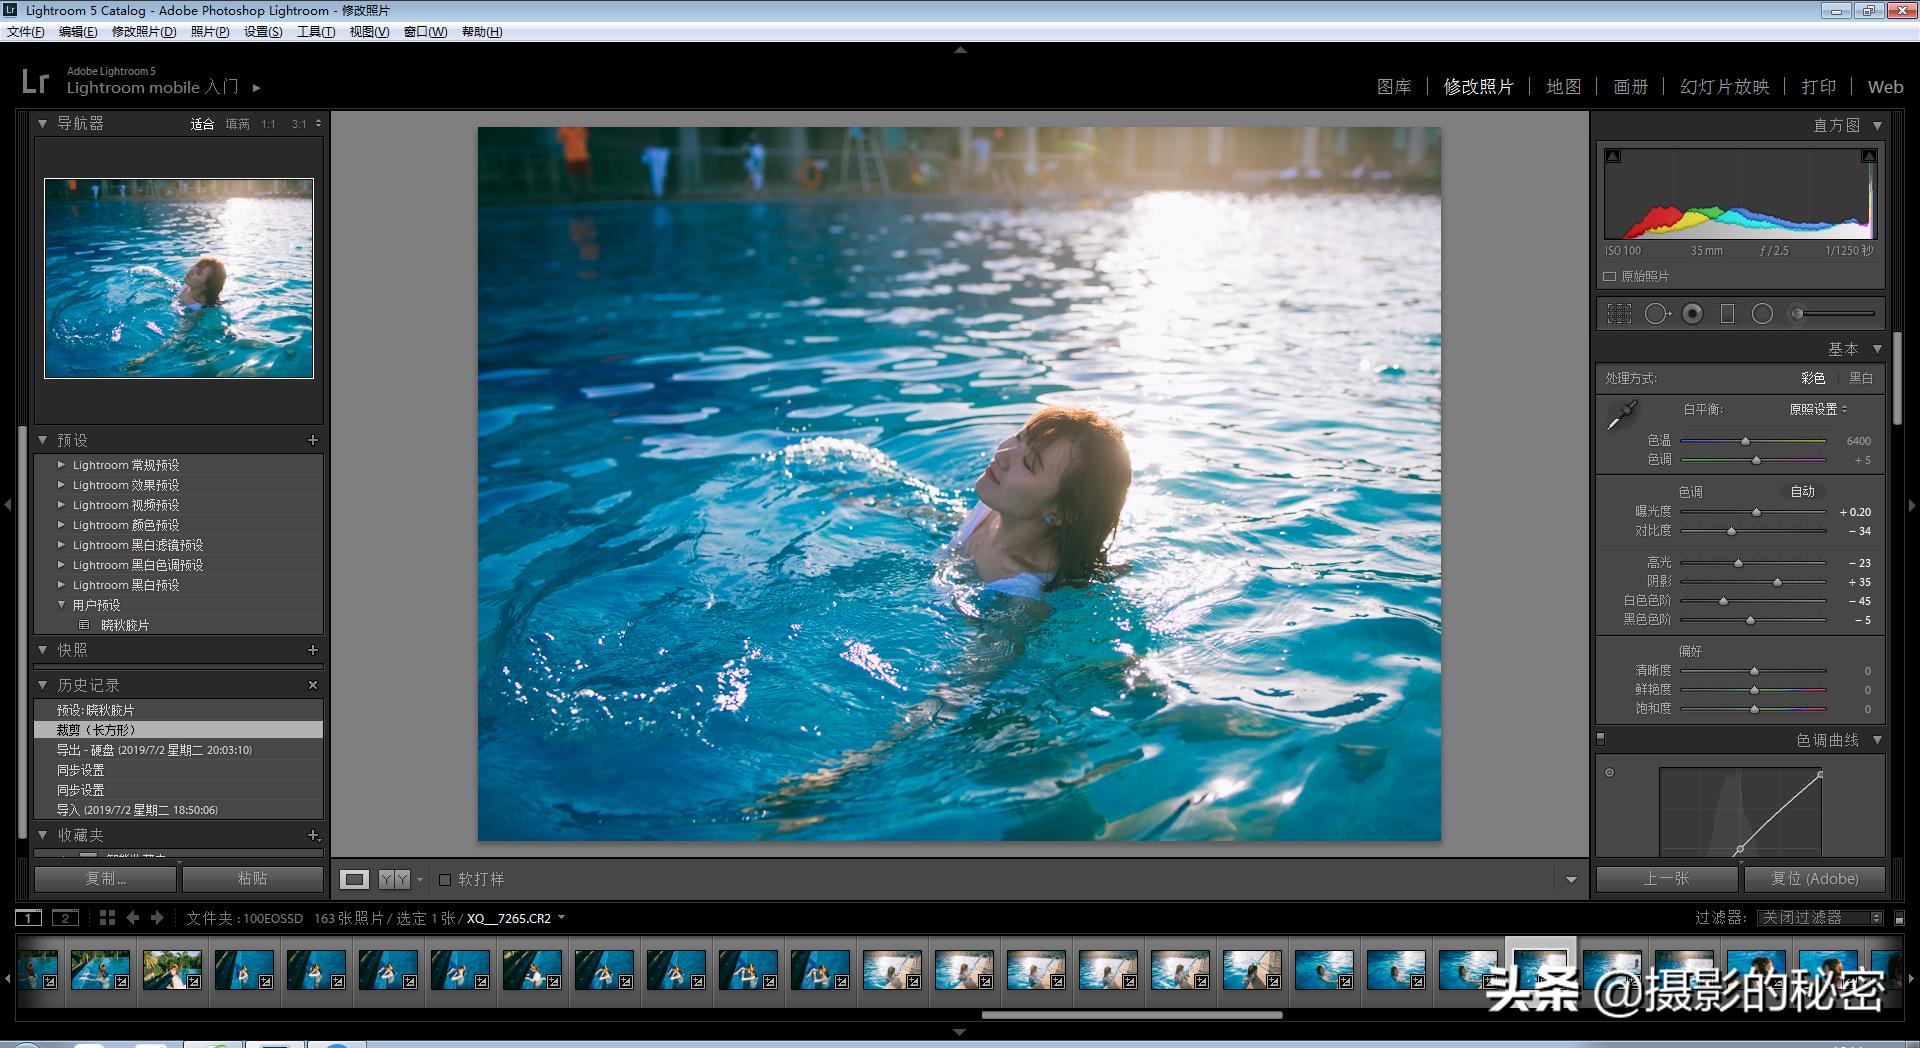1920x1048 pixels.
Task: Open Lightroom mobile activity arrow
Action: (257, 88)
